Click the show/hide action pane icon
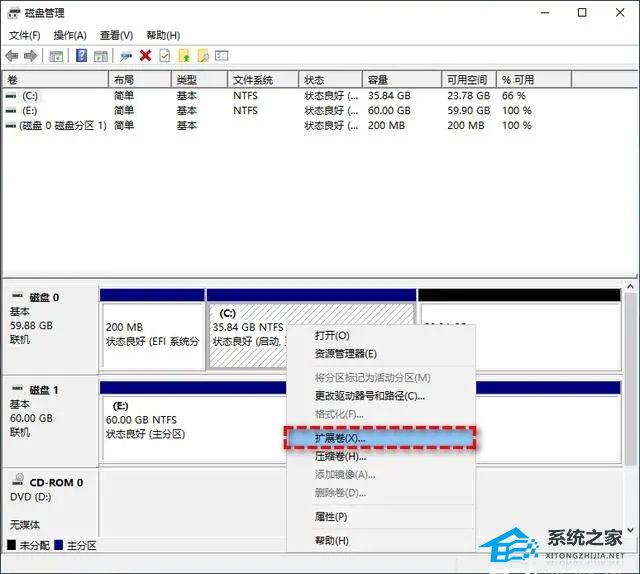640x574 pixels. [101, 56]
